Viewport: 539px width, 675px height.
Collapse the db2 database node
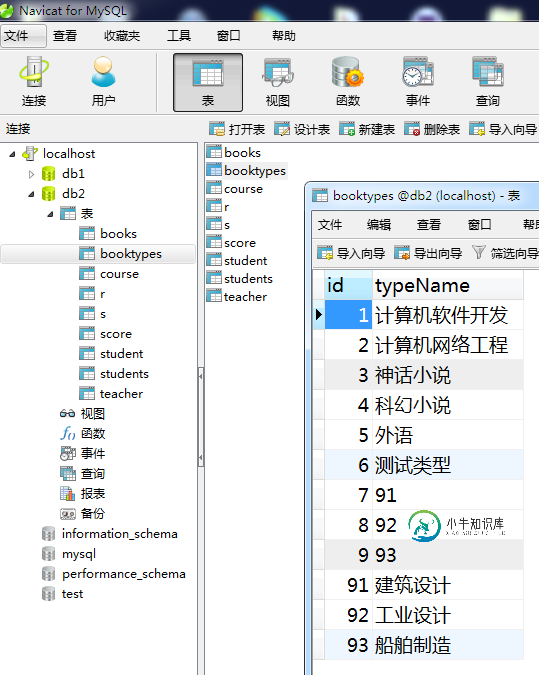[x=31, y=194]
